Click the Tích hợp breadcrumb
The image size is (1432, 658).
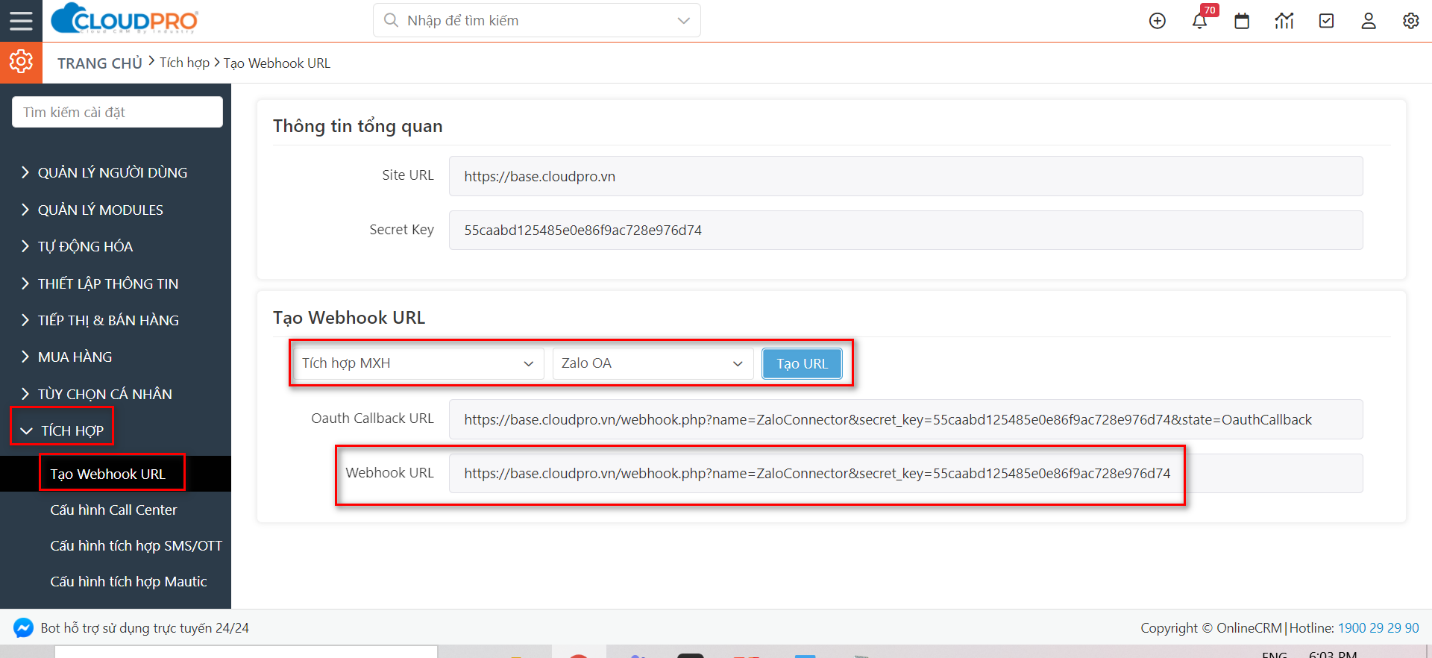185,62
